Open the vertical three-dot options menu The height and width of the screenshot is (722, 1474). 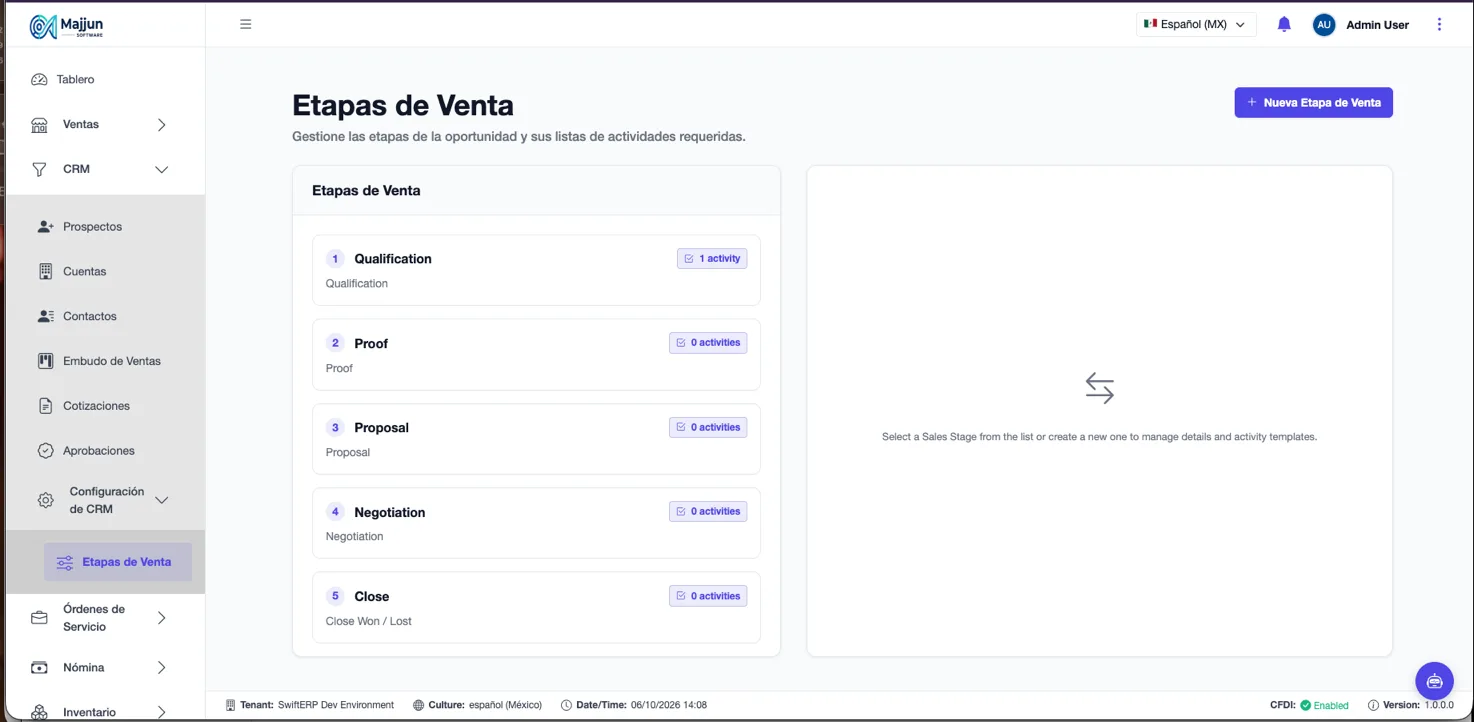coord(1440,25)
